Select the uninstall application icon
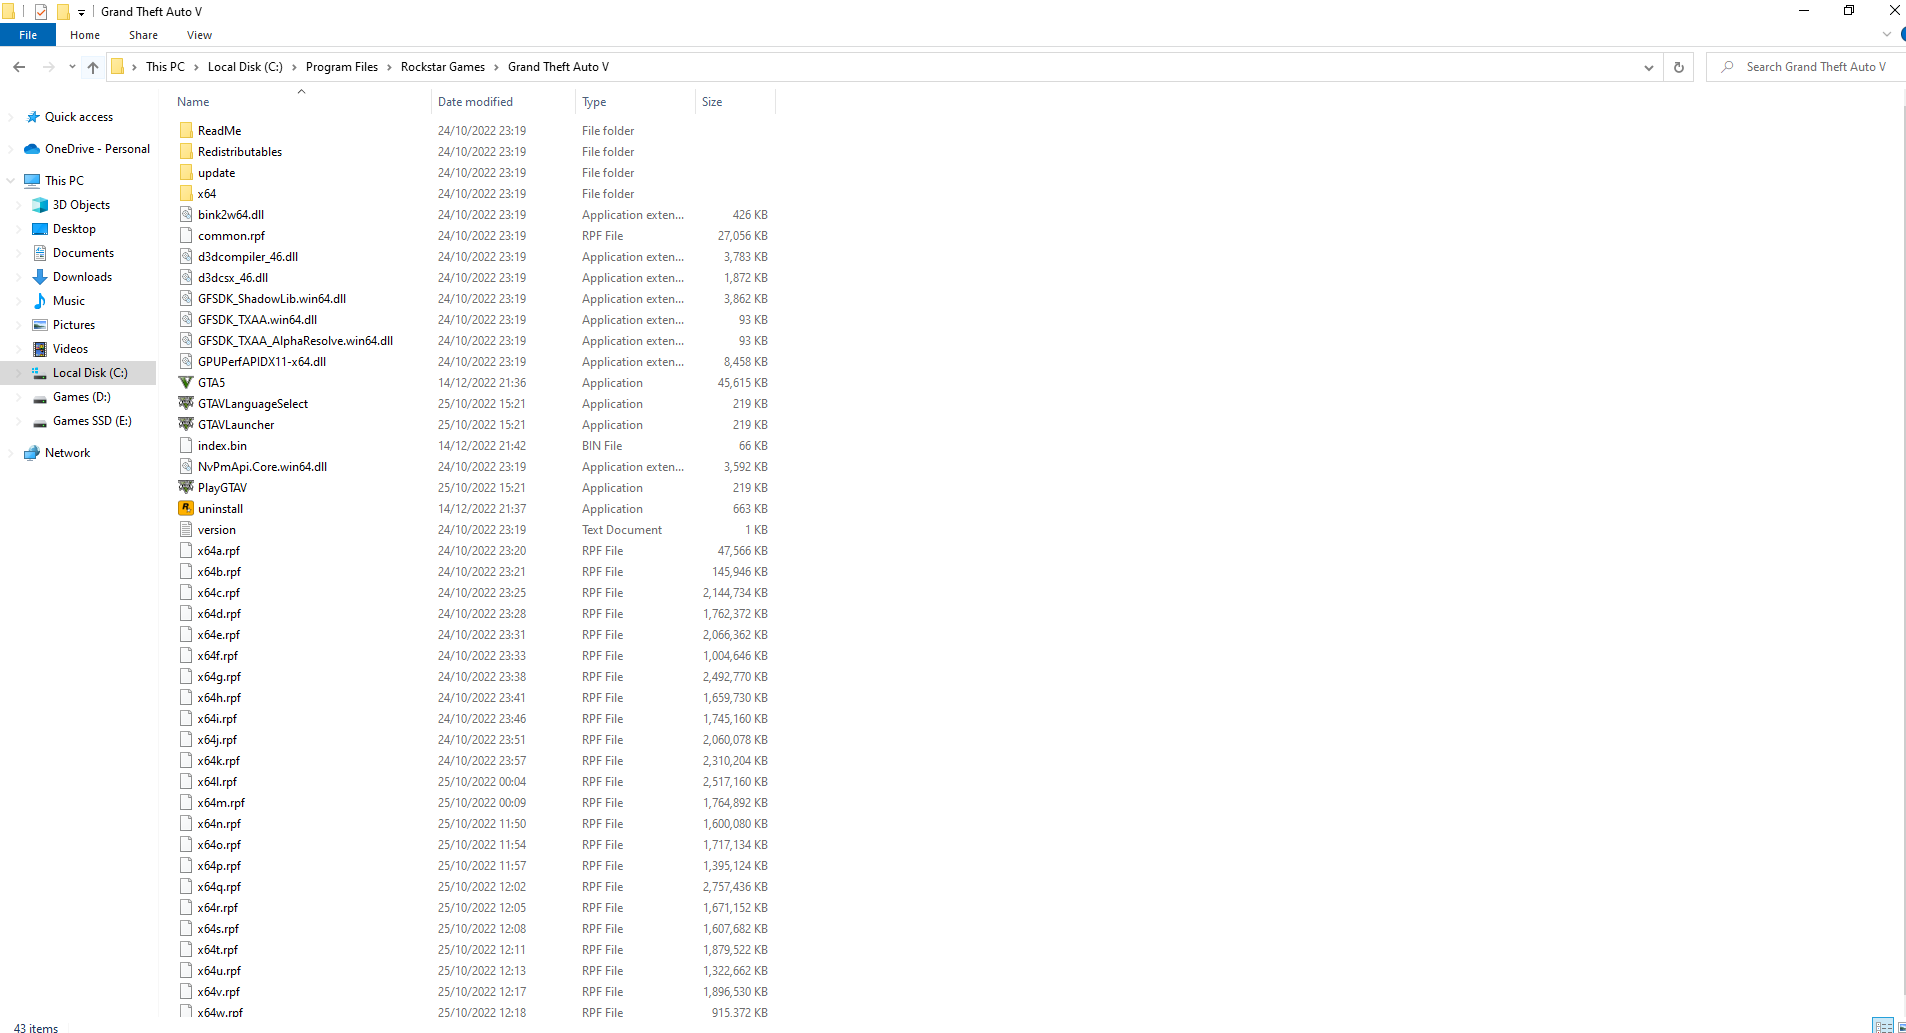The height and width of the screenshot is (1033, 1906). (186, 509)
